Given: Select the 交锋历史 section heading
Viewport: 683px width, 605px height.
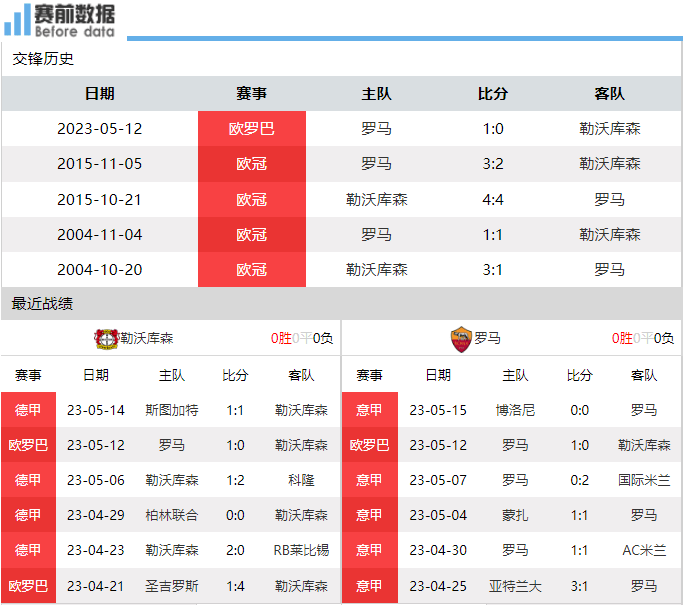Looking at the screenshot, I should click(x=43, y=59).
